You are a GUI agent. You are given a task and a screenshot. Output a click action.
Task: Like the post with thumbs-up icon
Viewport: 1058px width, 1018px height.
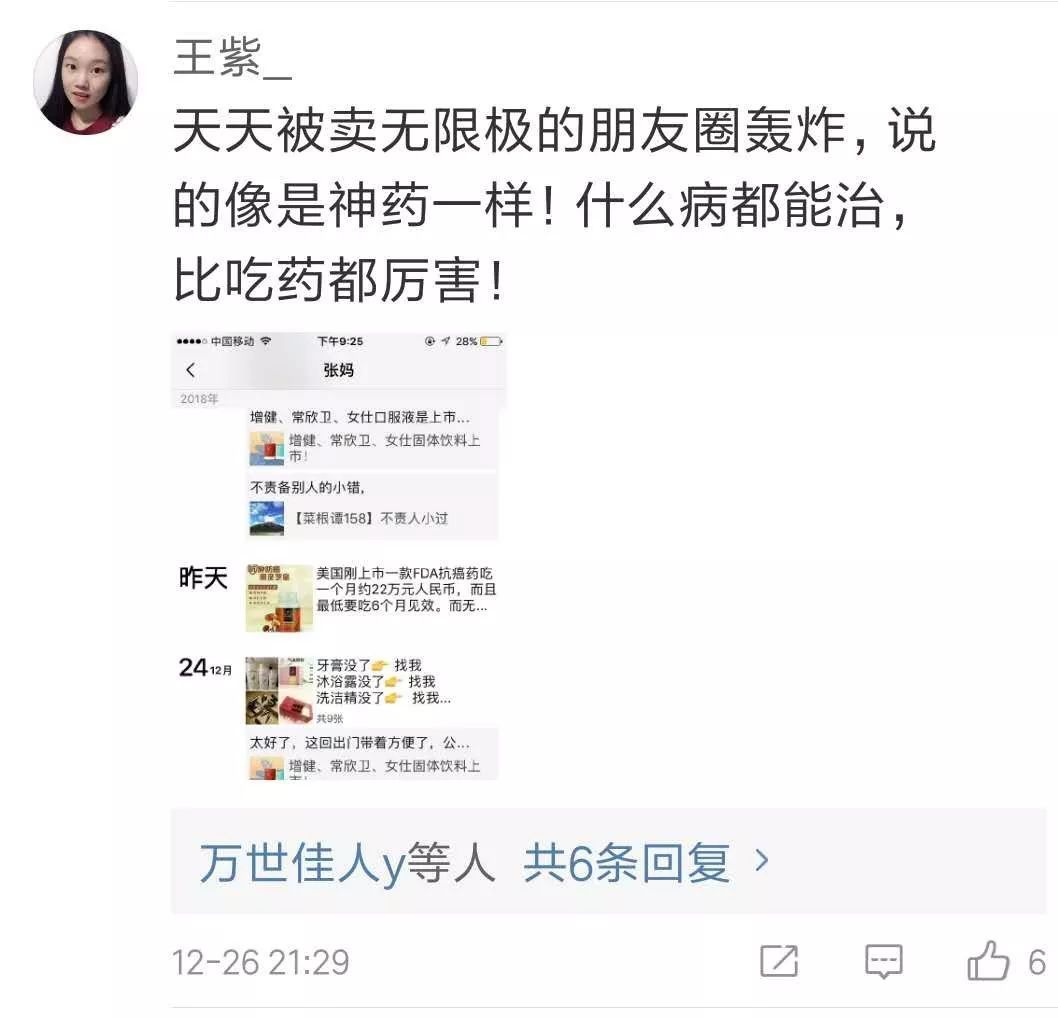point(988,960)
